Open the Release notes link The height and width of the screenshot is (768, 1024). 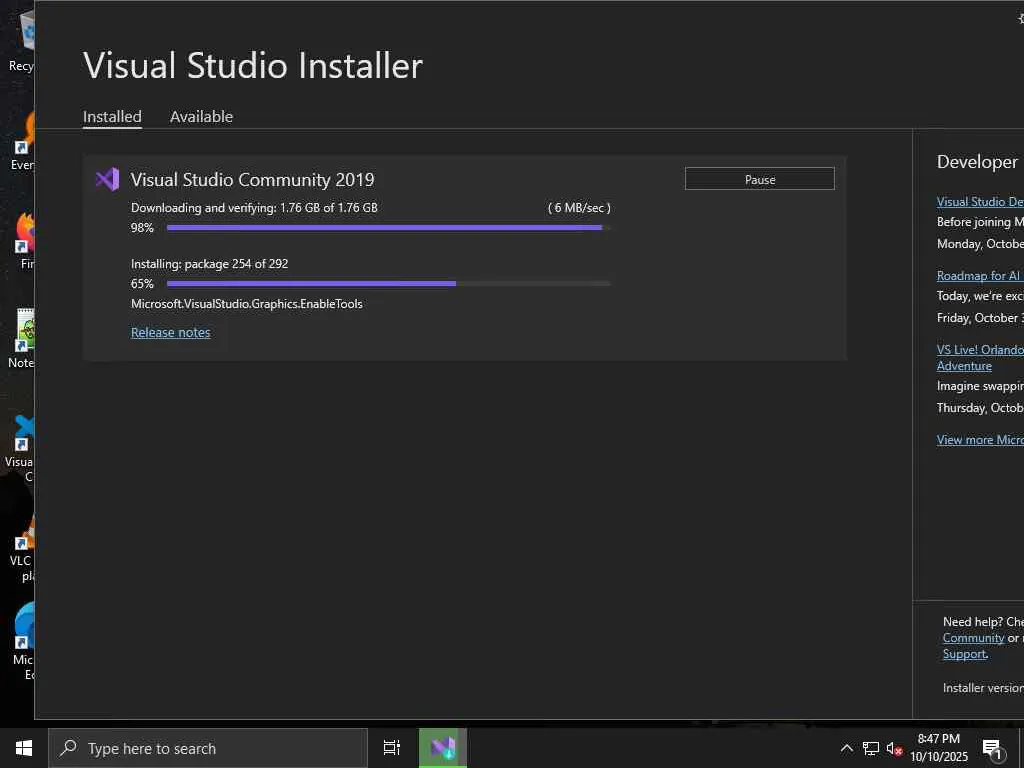170,332
